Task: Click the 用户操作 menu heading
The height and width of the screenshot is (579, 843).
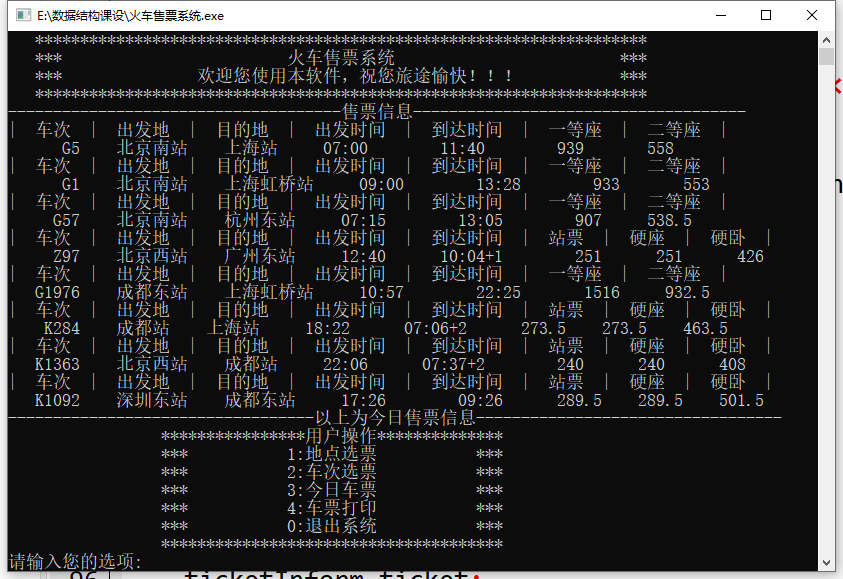Action: [x=341, y=435]
